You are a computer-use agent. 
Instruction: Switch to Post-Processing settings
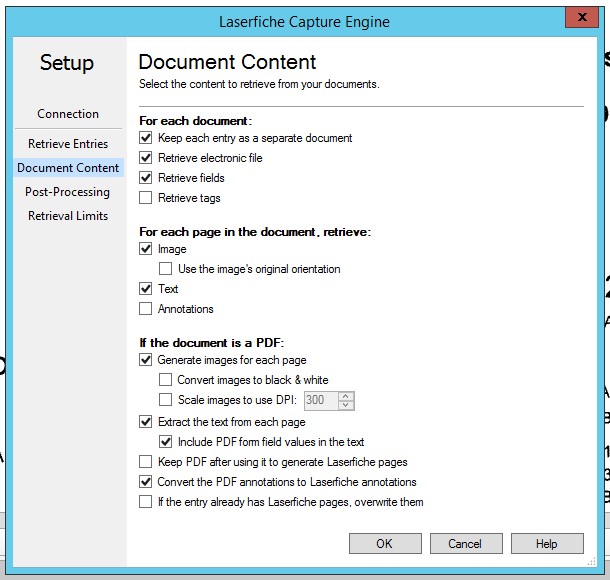[x=68, y=192]
